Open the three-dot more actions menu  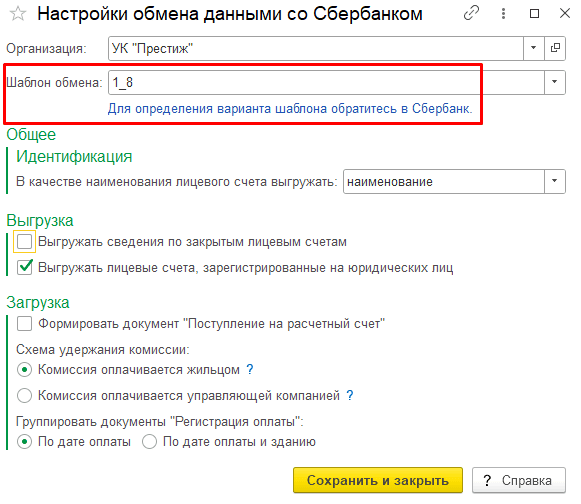pyautogui.click(x=503, y=14)
